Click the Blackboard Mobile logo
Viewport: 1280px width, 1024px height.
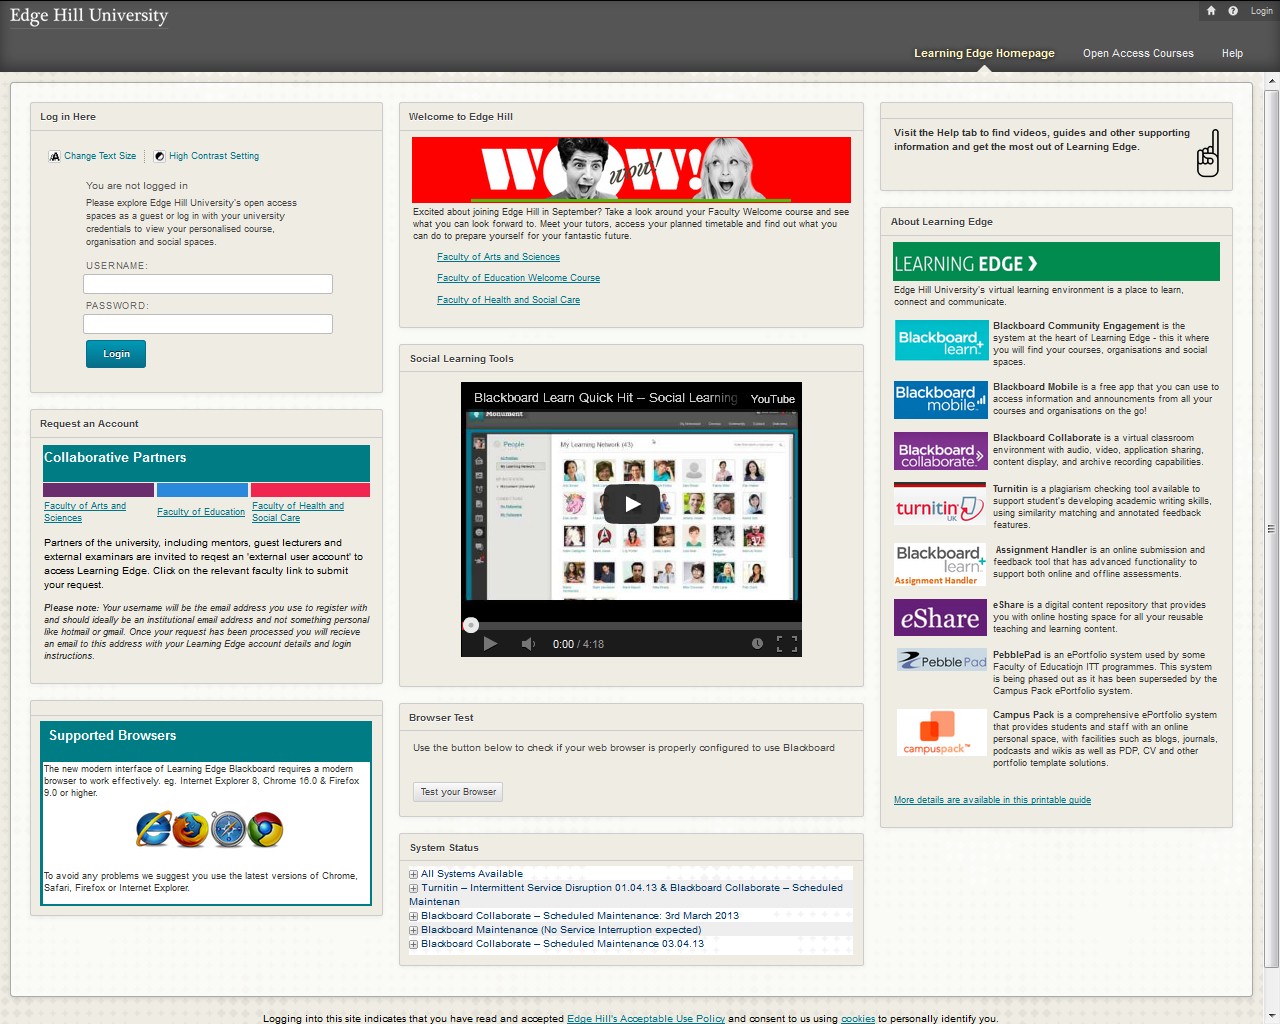pos(940,399)
